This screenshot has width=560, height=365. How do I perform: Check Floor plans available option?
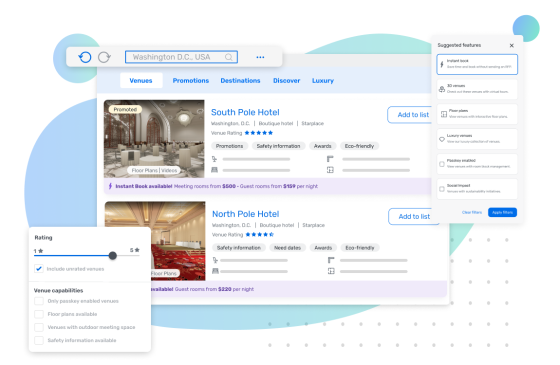point(39,314)
